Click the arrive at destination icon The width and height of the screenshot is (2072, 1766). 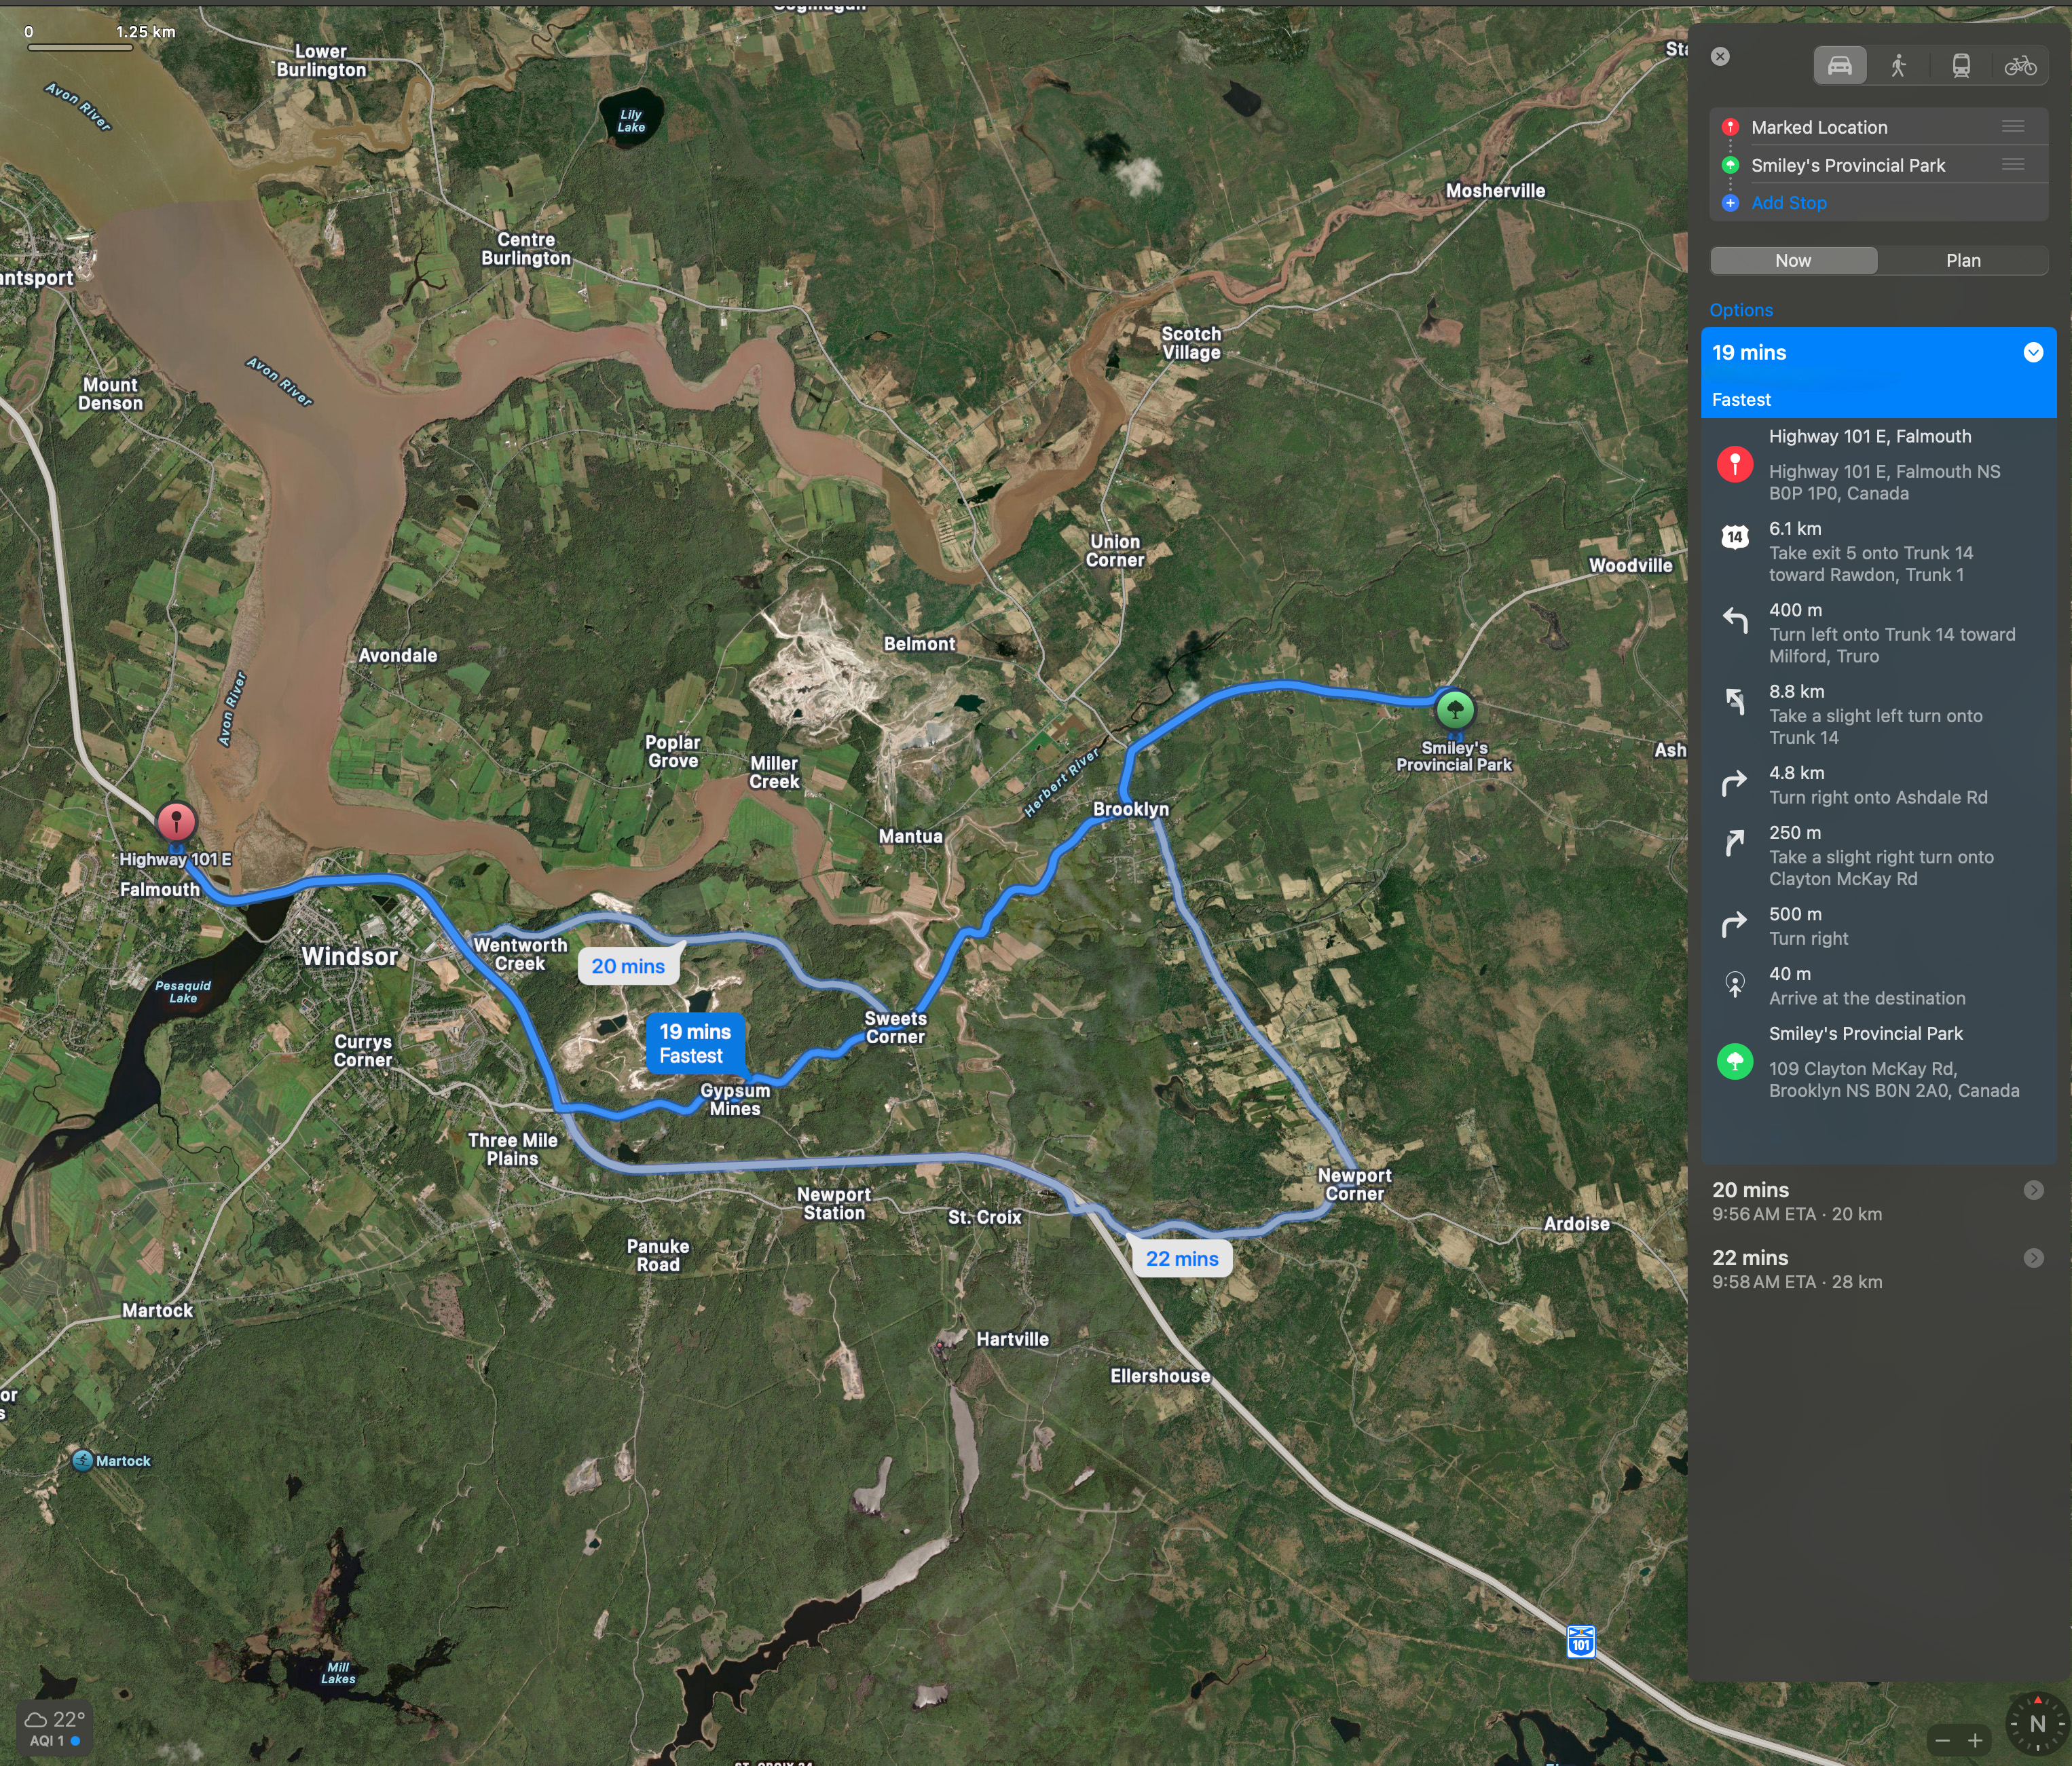click(1734, 985)
